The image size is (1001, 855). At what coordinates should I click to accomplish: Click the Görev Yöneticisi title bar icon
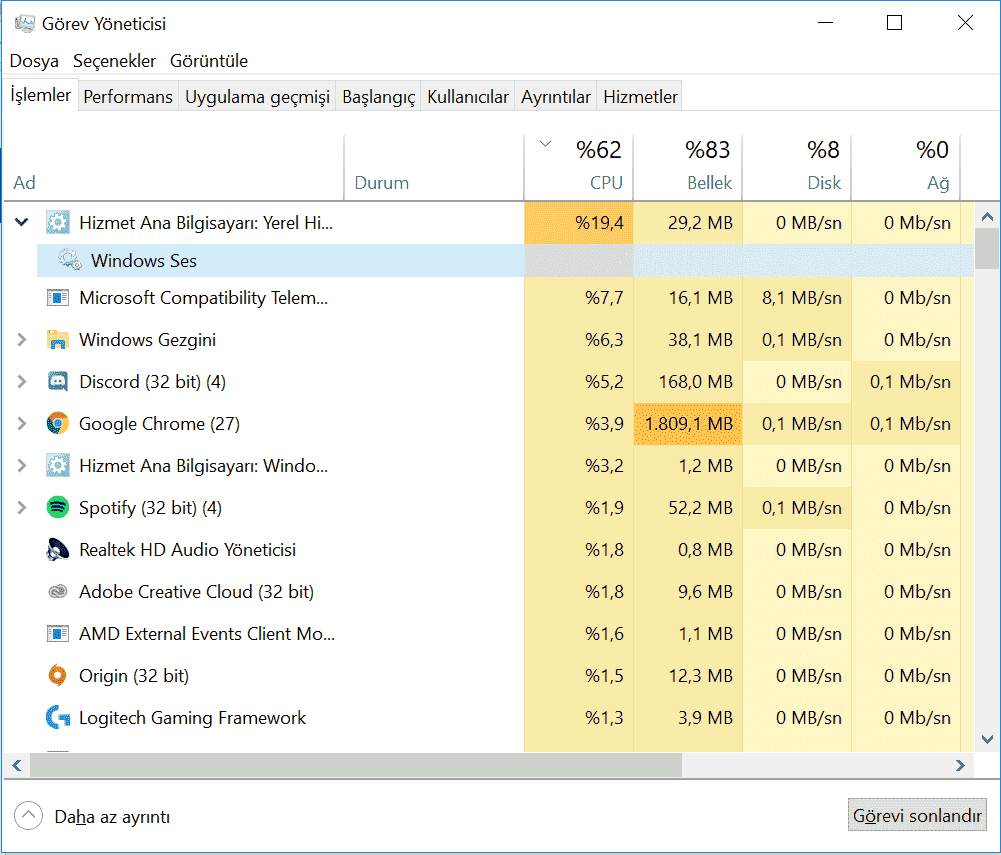24,24
